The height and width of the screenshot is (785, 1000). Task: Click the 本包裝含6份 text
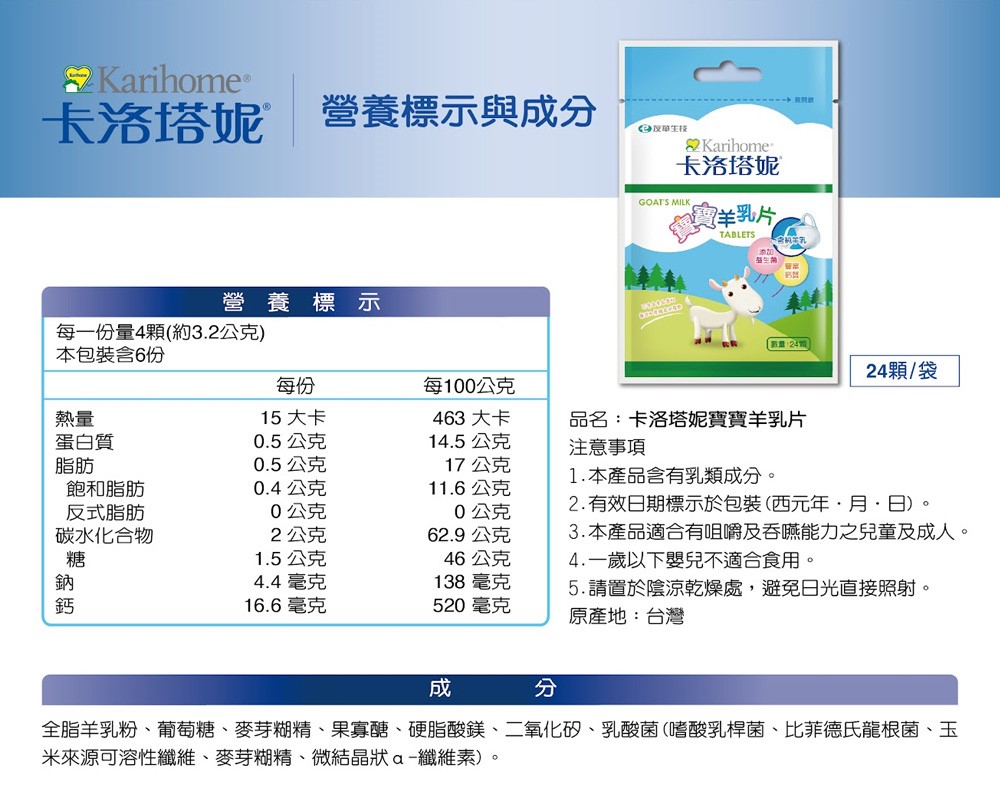coord(110,355)
